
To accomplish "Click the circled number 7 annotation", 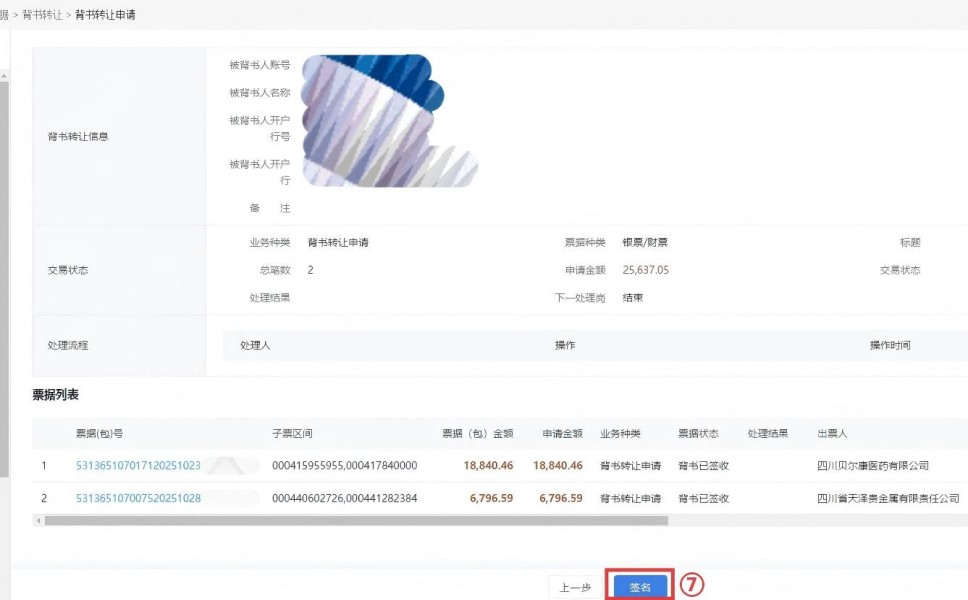I will tap(692, 586).
